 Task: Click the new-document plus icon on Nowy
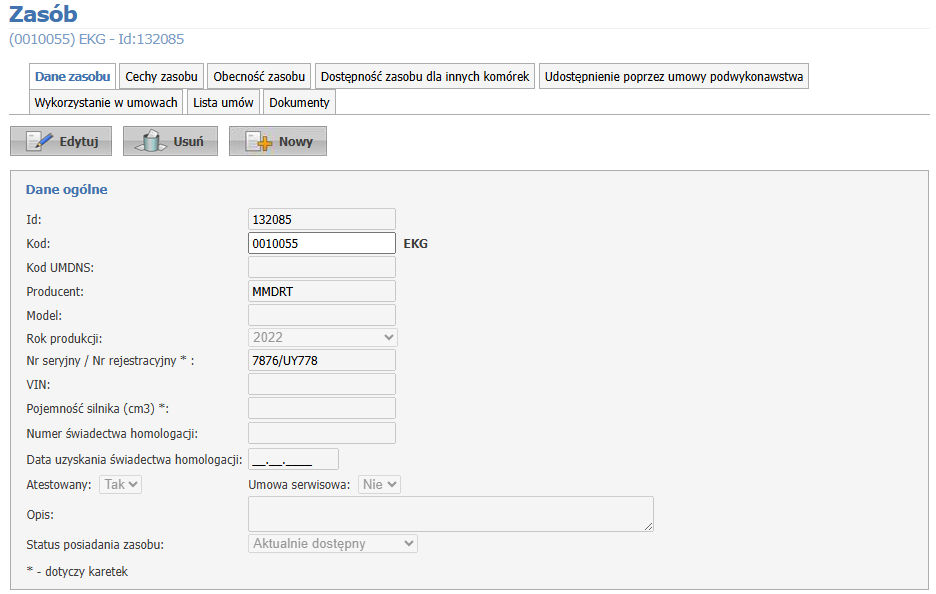[x=258, y=141]
